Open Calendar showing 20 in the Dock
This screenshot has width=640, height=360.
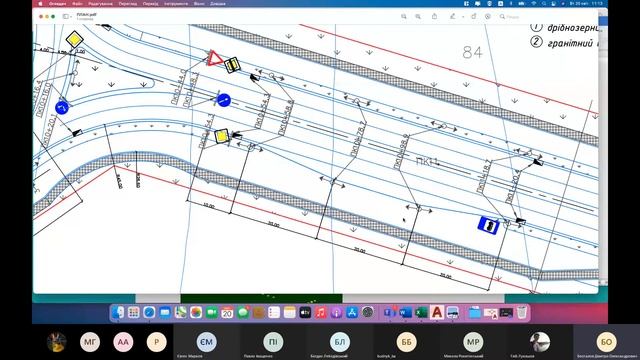tap(227, 313)
